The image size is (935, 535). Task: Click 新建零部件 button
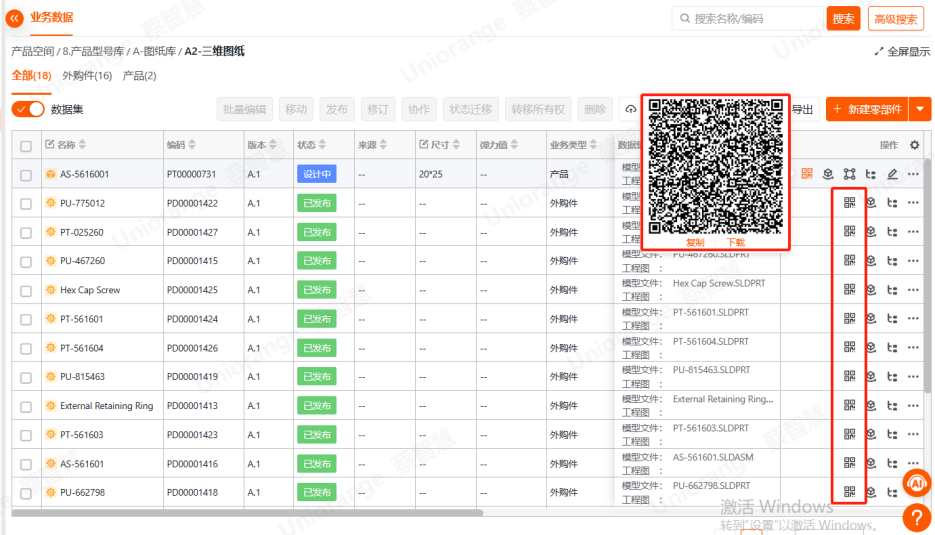(x=868, y=109)
